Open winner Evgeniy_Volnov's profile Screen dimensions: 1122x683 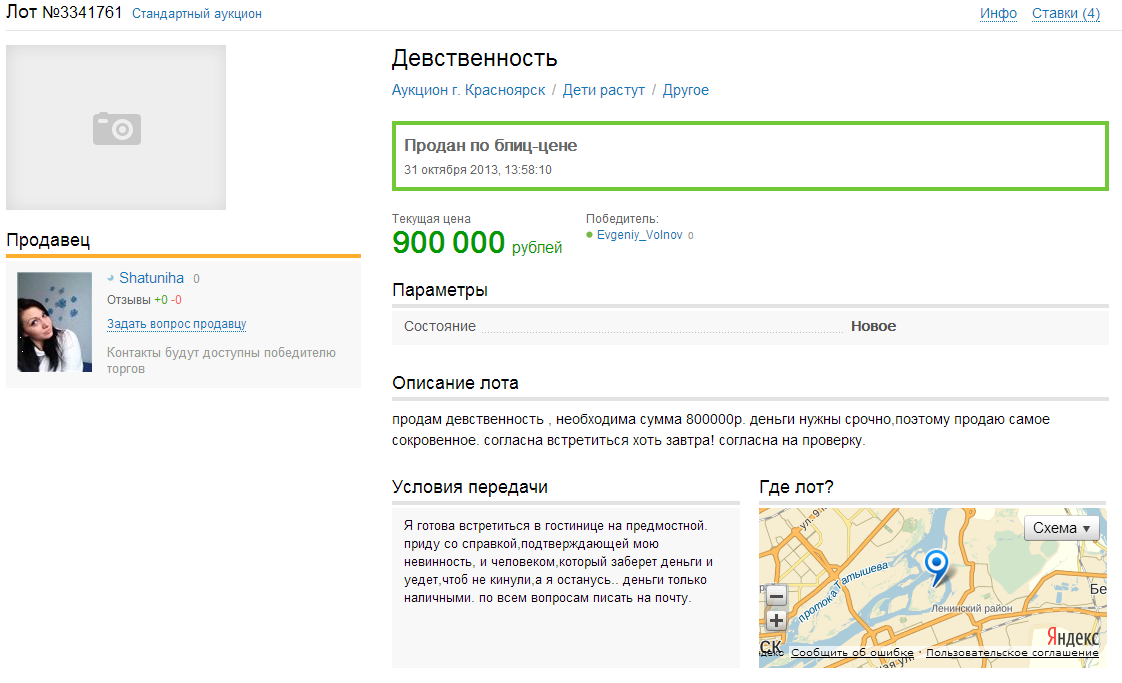coord(639,235)
